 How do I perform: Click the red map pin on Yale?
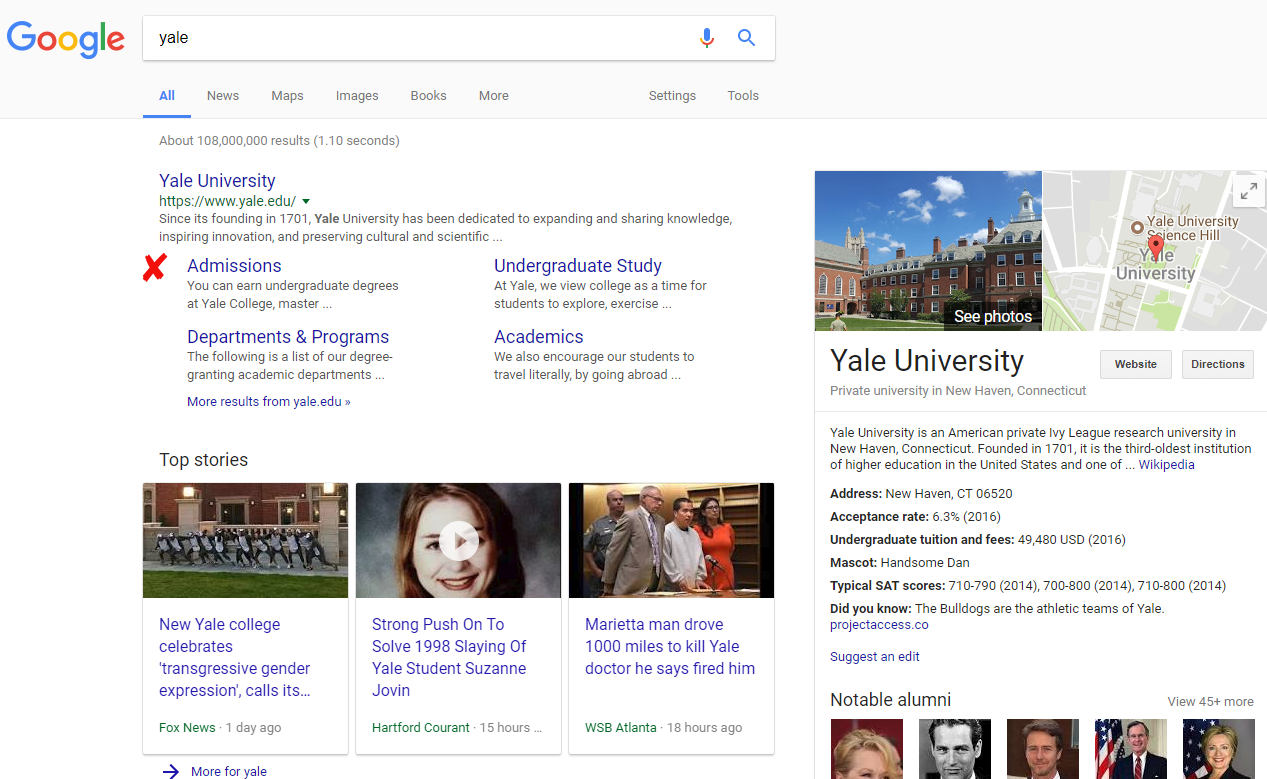(1155, 246)
